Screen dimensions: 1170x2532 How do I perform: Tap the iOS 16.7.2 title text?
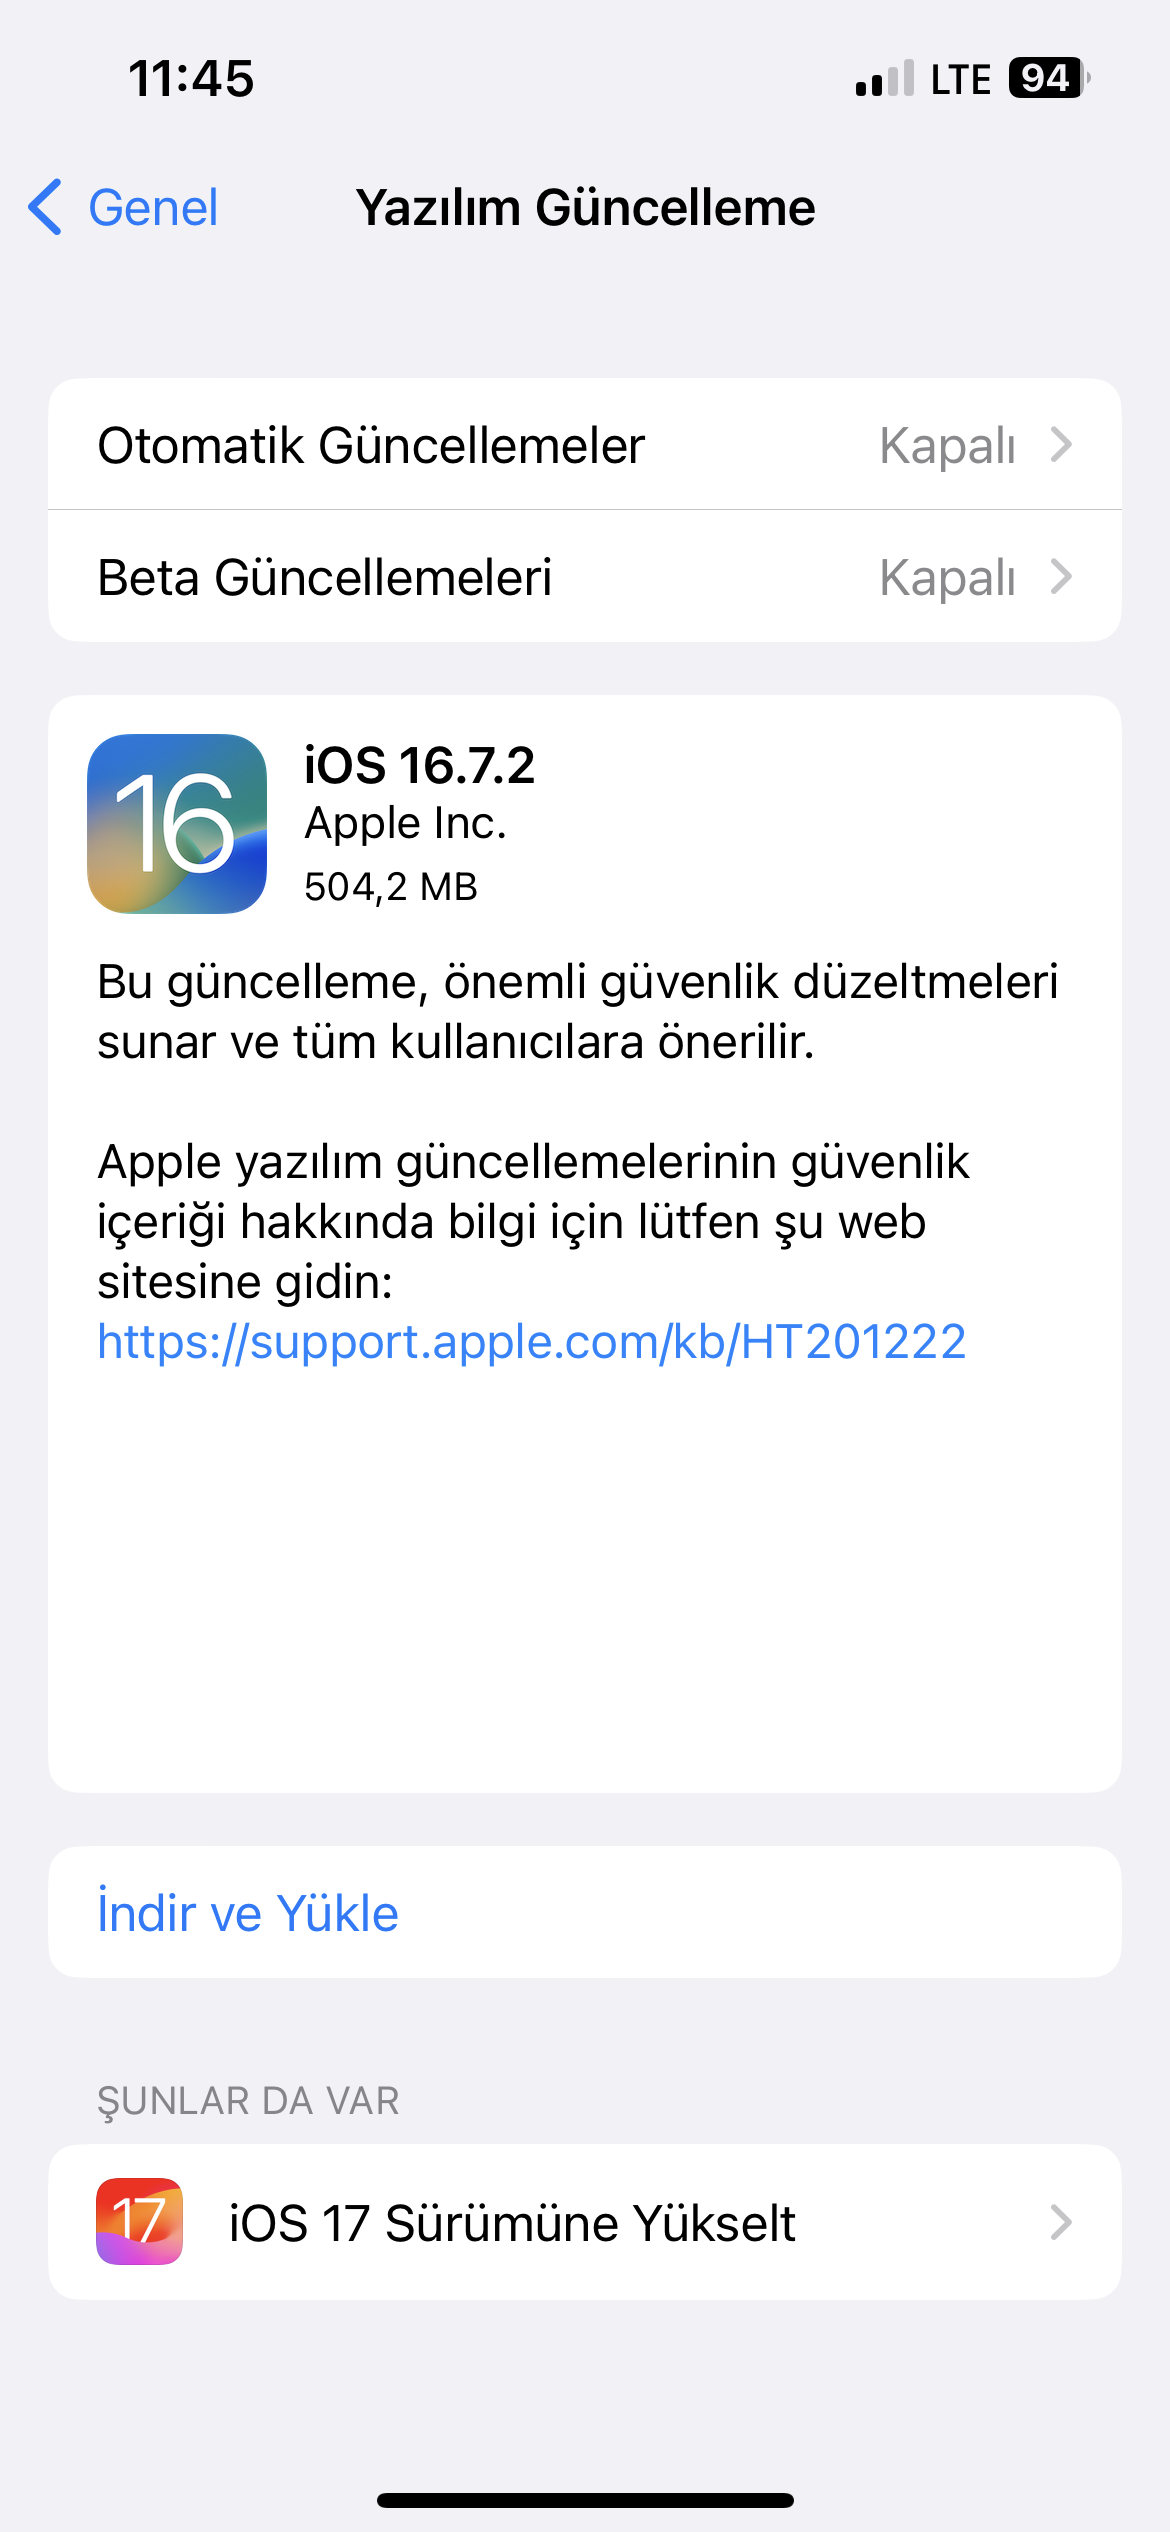pyautogui.click(x=419, y=766)
